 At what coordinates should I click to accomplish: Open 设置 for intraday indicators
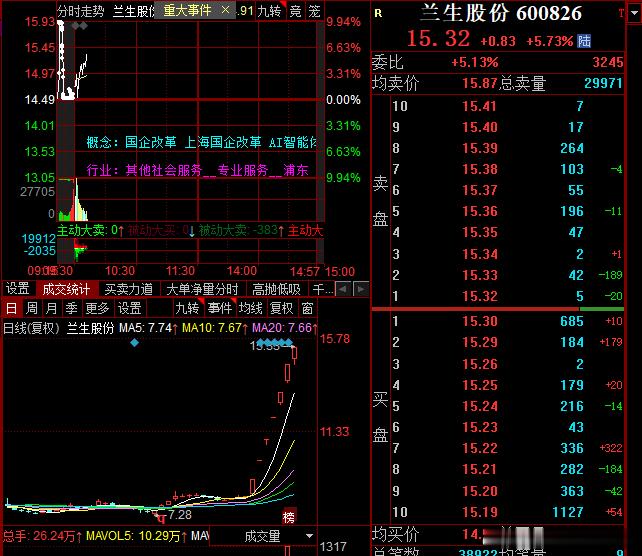[18, 289]
